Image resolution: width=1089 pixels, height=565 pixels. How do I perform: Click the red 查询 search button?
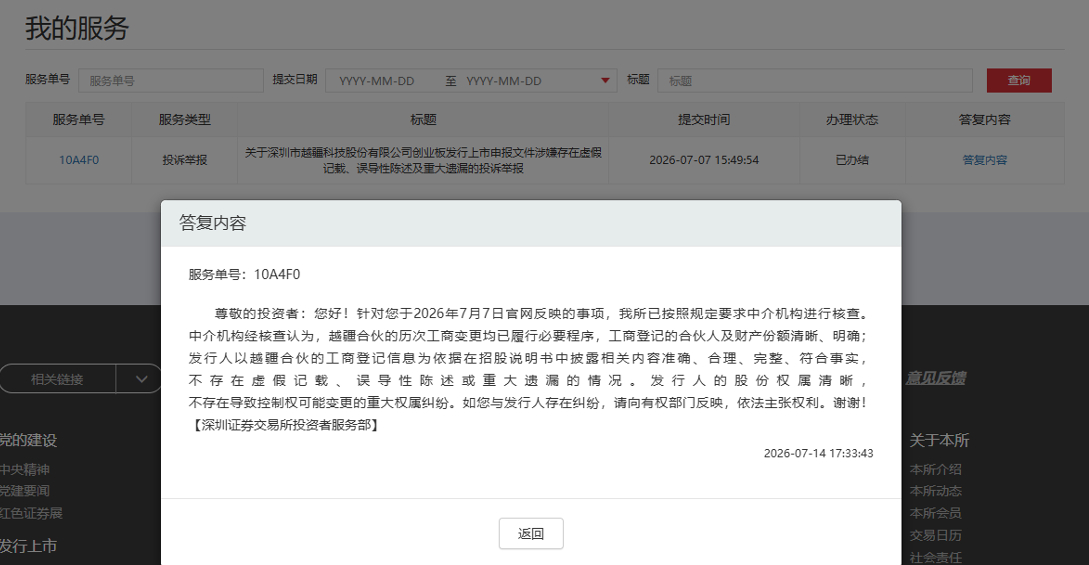pyautogui.click(x=1019, y=81)
